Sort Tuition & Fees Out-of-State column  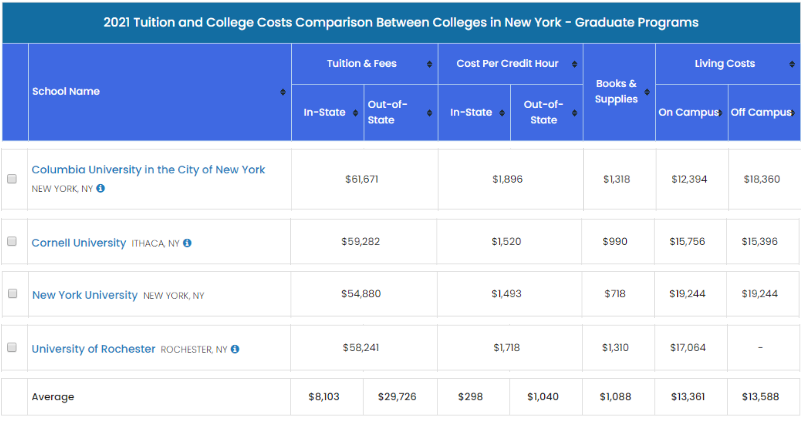pyautogui.click(x=429, y=113)
